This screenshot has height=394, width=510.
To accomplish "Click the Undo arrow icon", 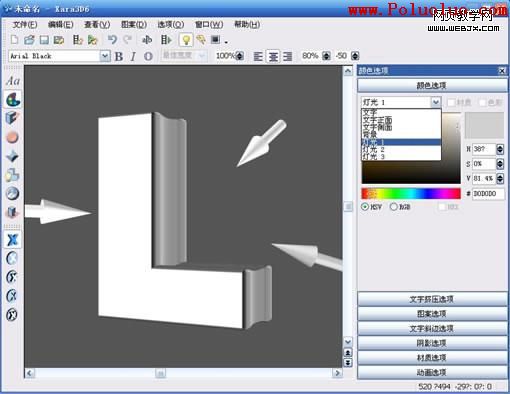I will tap(112, 40).
